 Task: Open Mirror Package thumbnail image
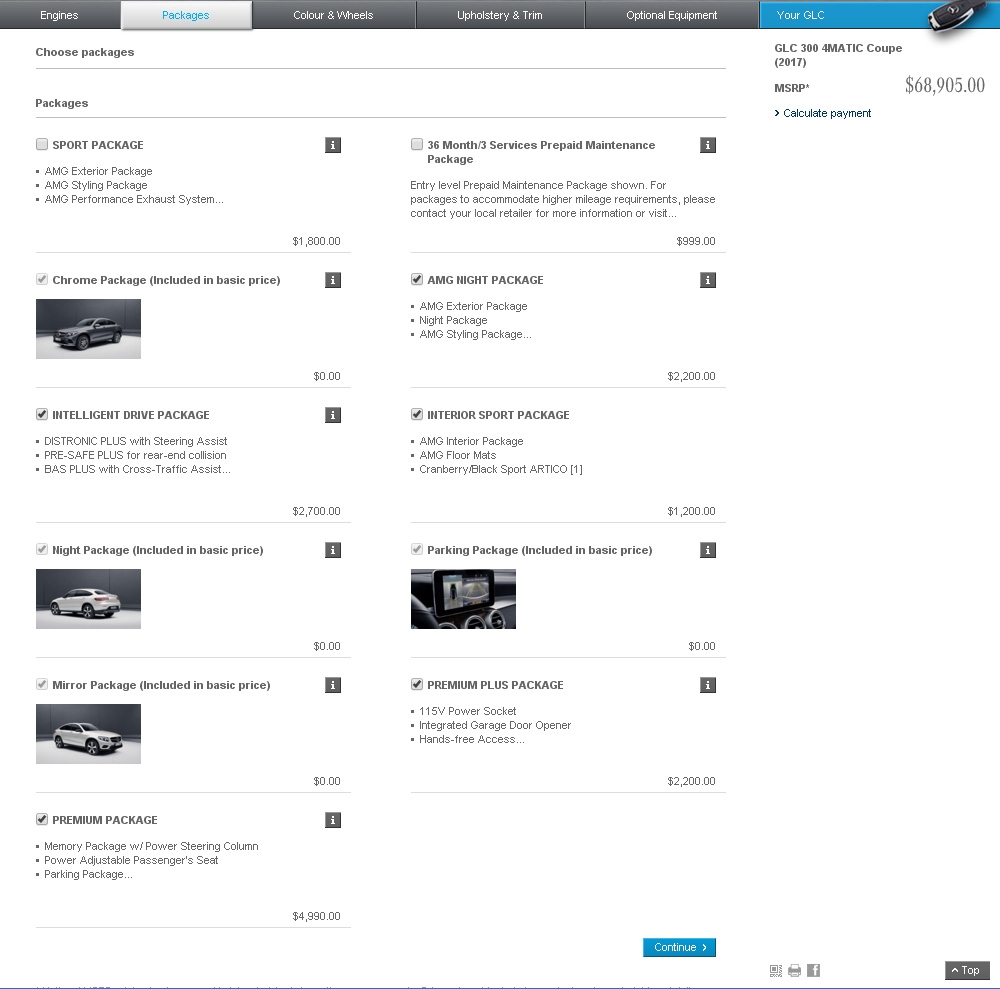88,734
